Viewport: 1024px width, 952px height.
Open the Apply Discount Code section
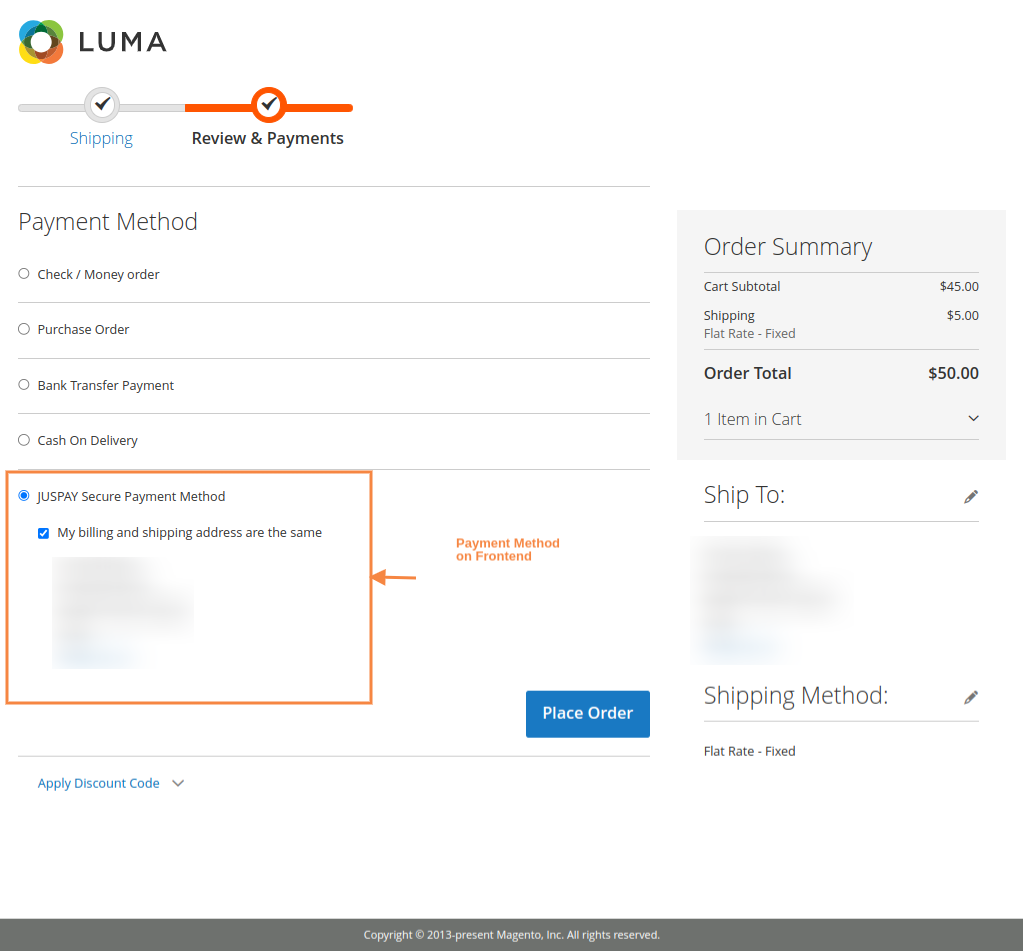coord(98,783)
